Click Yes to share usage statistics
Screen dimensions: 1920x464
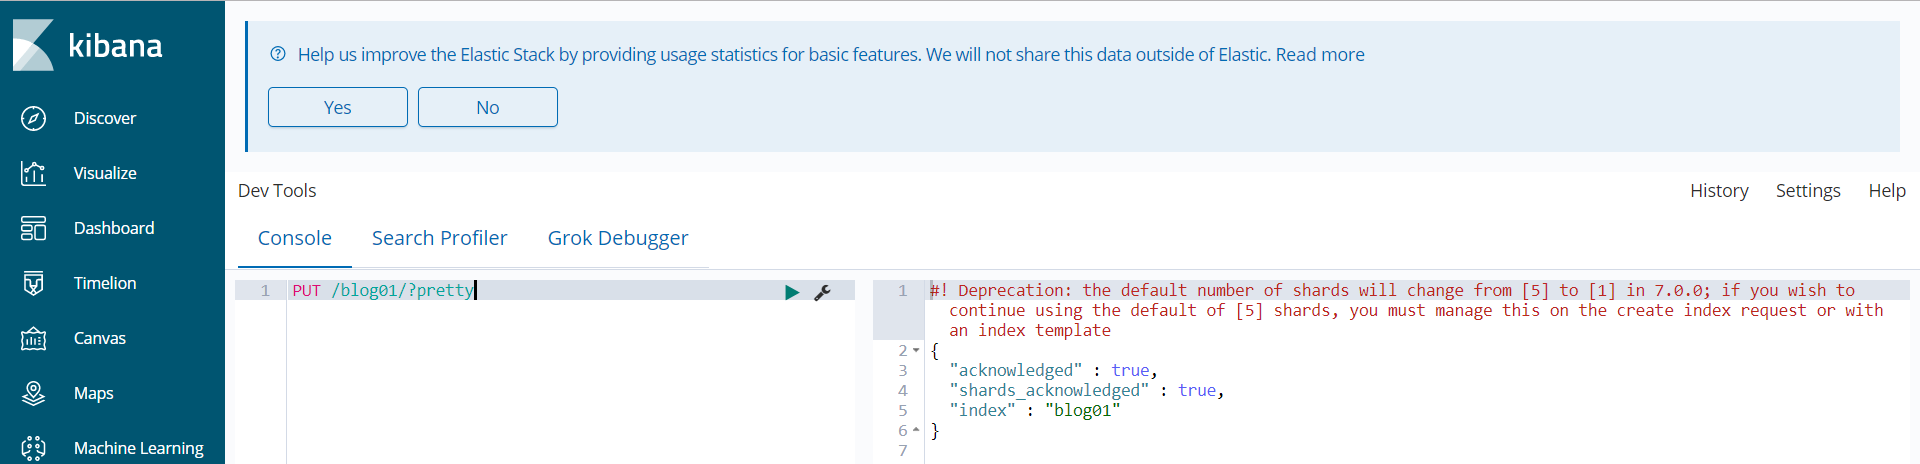coord(338,107)
